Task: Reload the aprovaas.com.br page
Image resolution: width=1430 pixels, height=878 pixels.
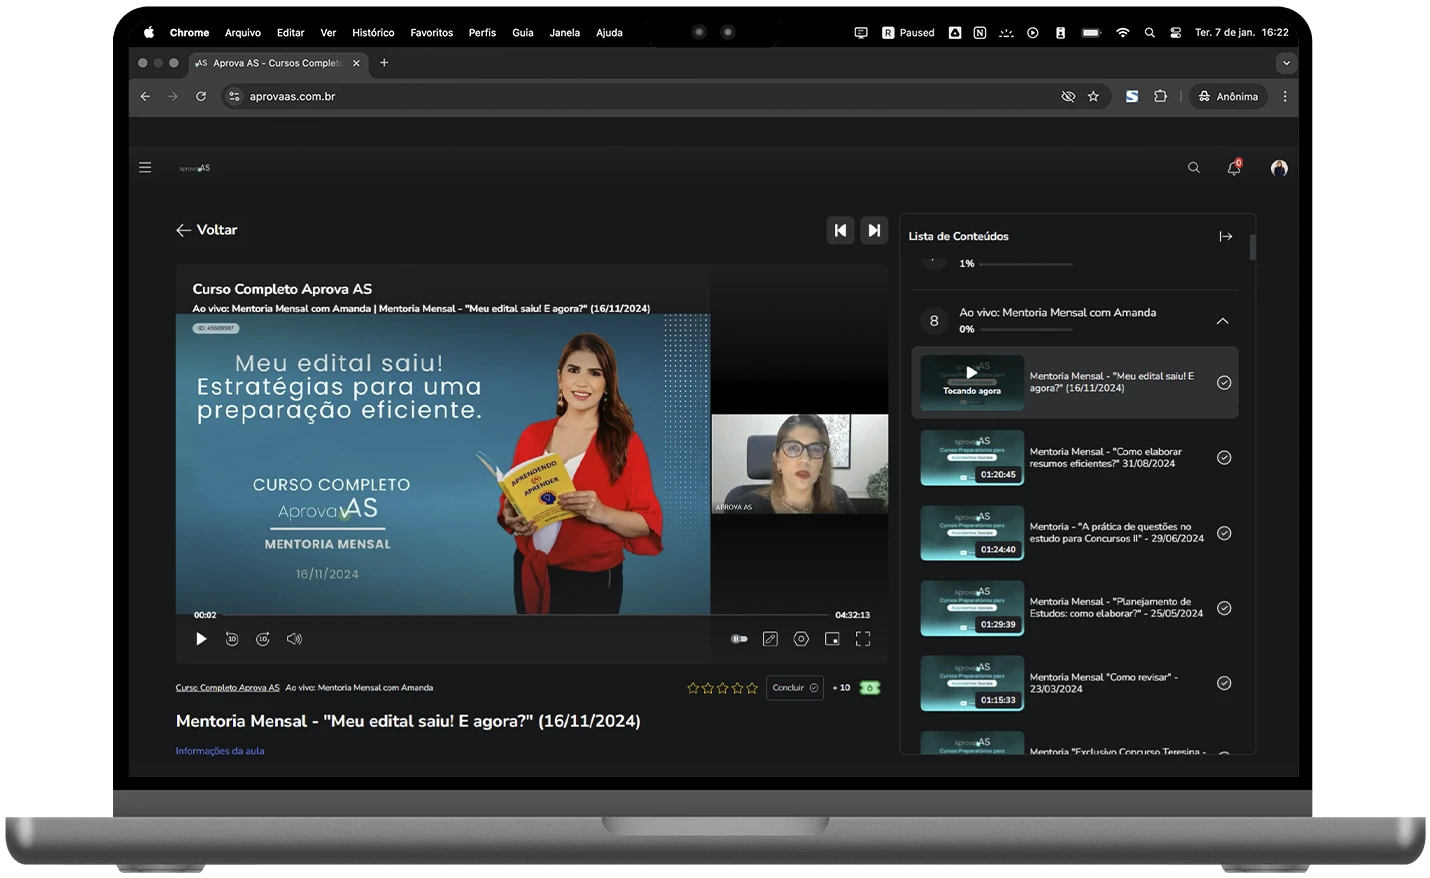Action: [201, 97]
